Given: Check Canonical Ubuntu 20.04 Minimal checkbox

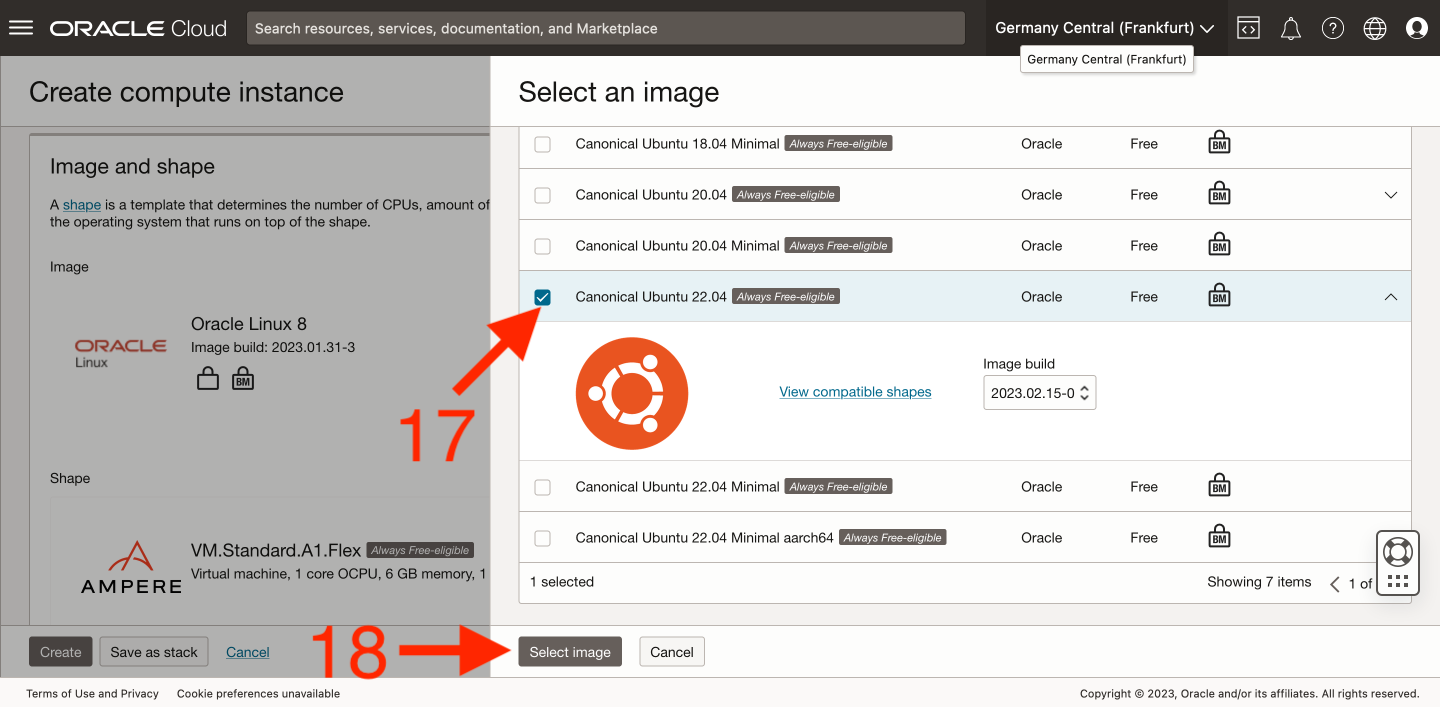Looking at the screenshot, I should (x=543, y=246).
